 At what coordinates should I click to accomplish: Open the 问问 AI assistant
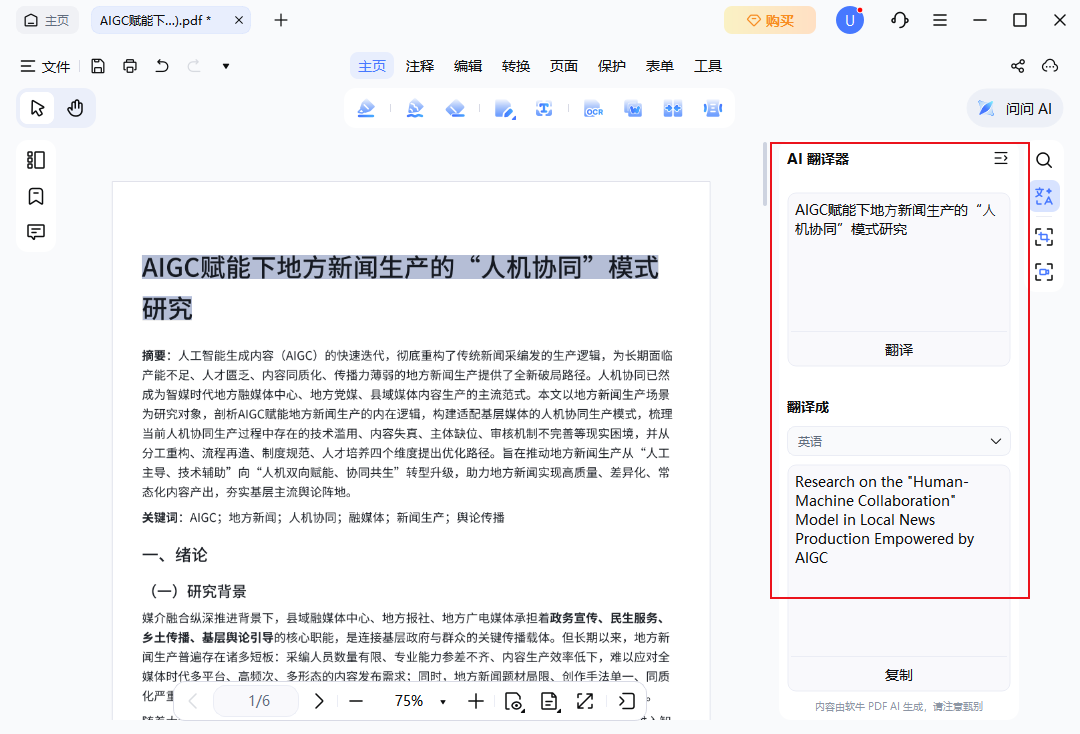1015,109
